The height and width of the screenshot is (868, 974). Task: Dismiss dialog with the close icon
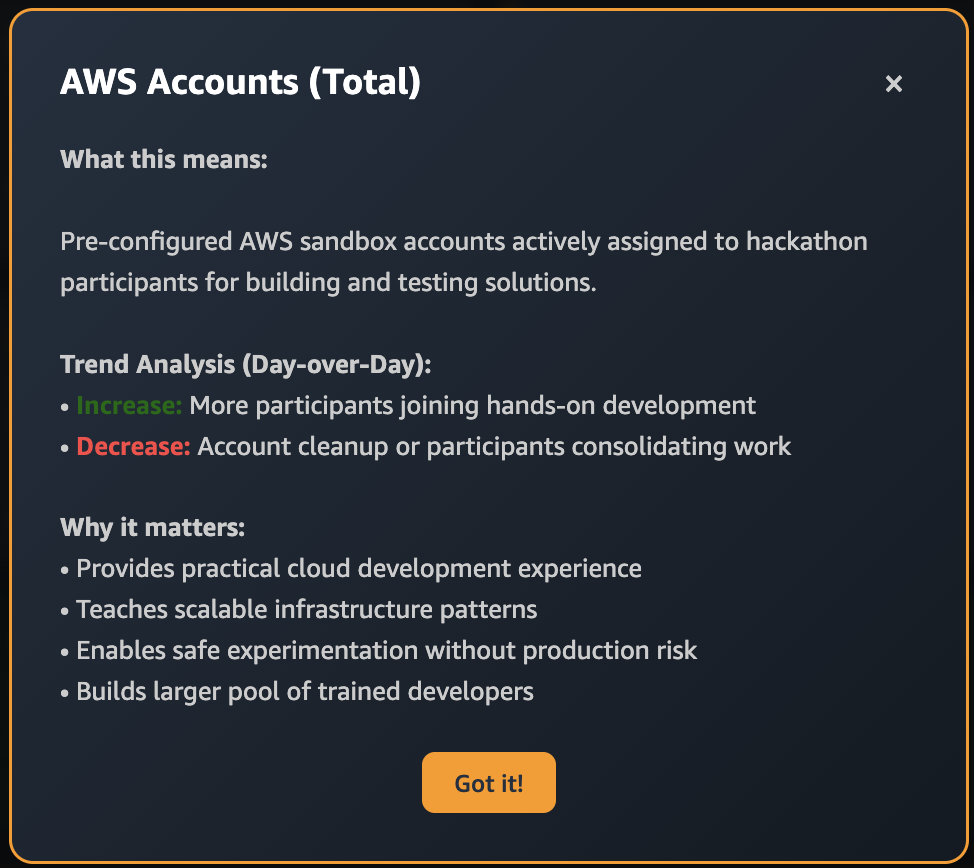[893, 84]
